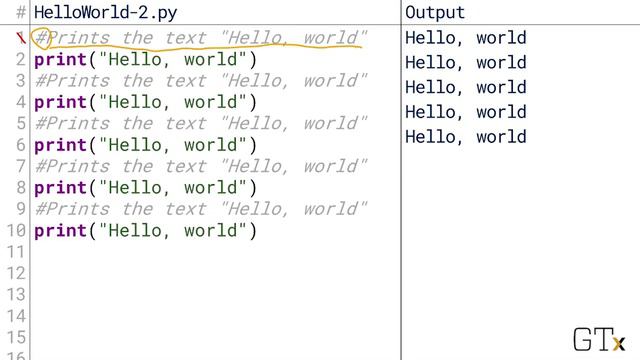Place cursor in the comment on line 1
This screenshot has height=360, width=640.
tap(201, 38)
